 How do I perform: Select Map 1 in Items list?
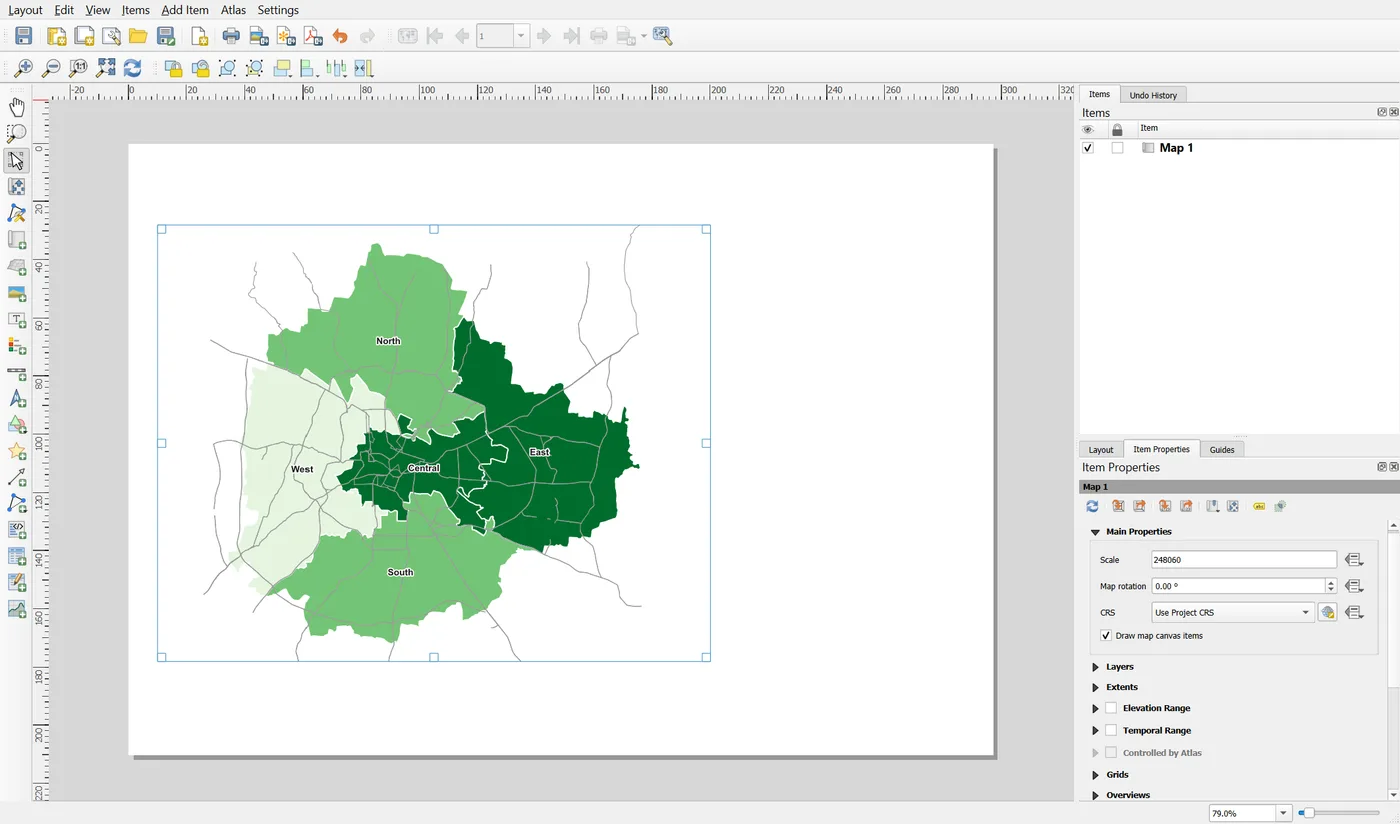click(x=1176, y=148)
